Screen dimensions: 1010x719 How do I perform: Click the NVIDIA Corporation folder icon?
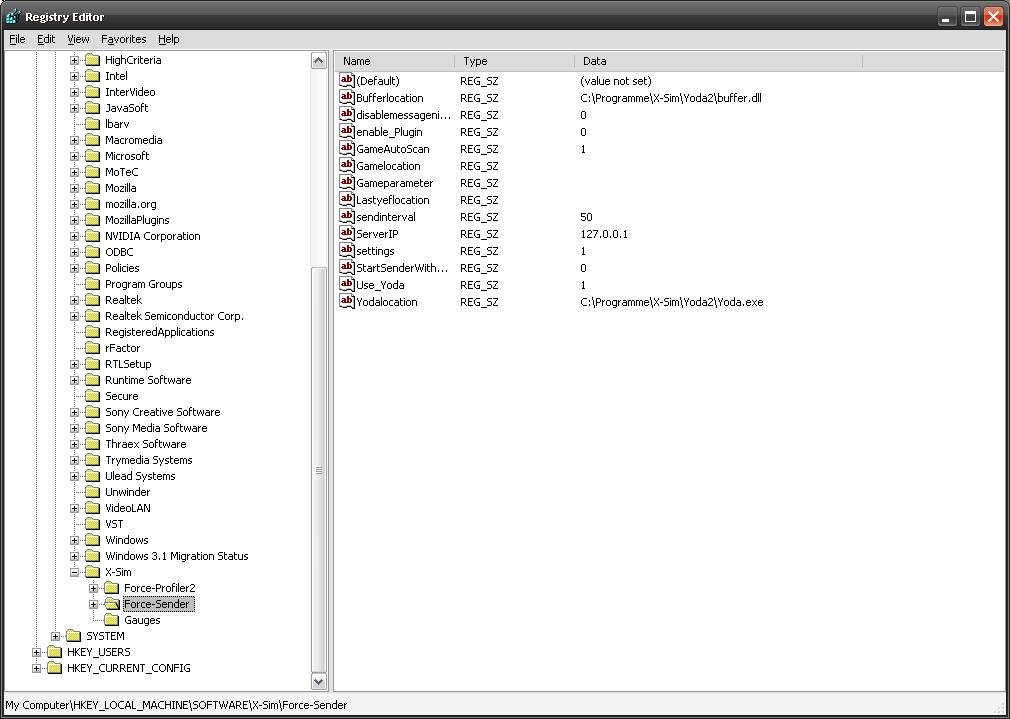(x=93, y=236)
